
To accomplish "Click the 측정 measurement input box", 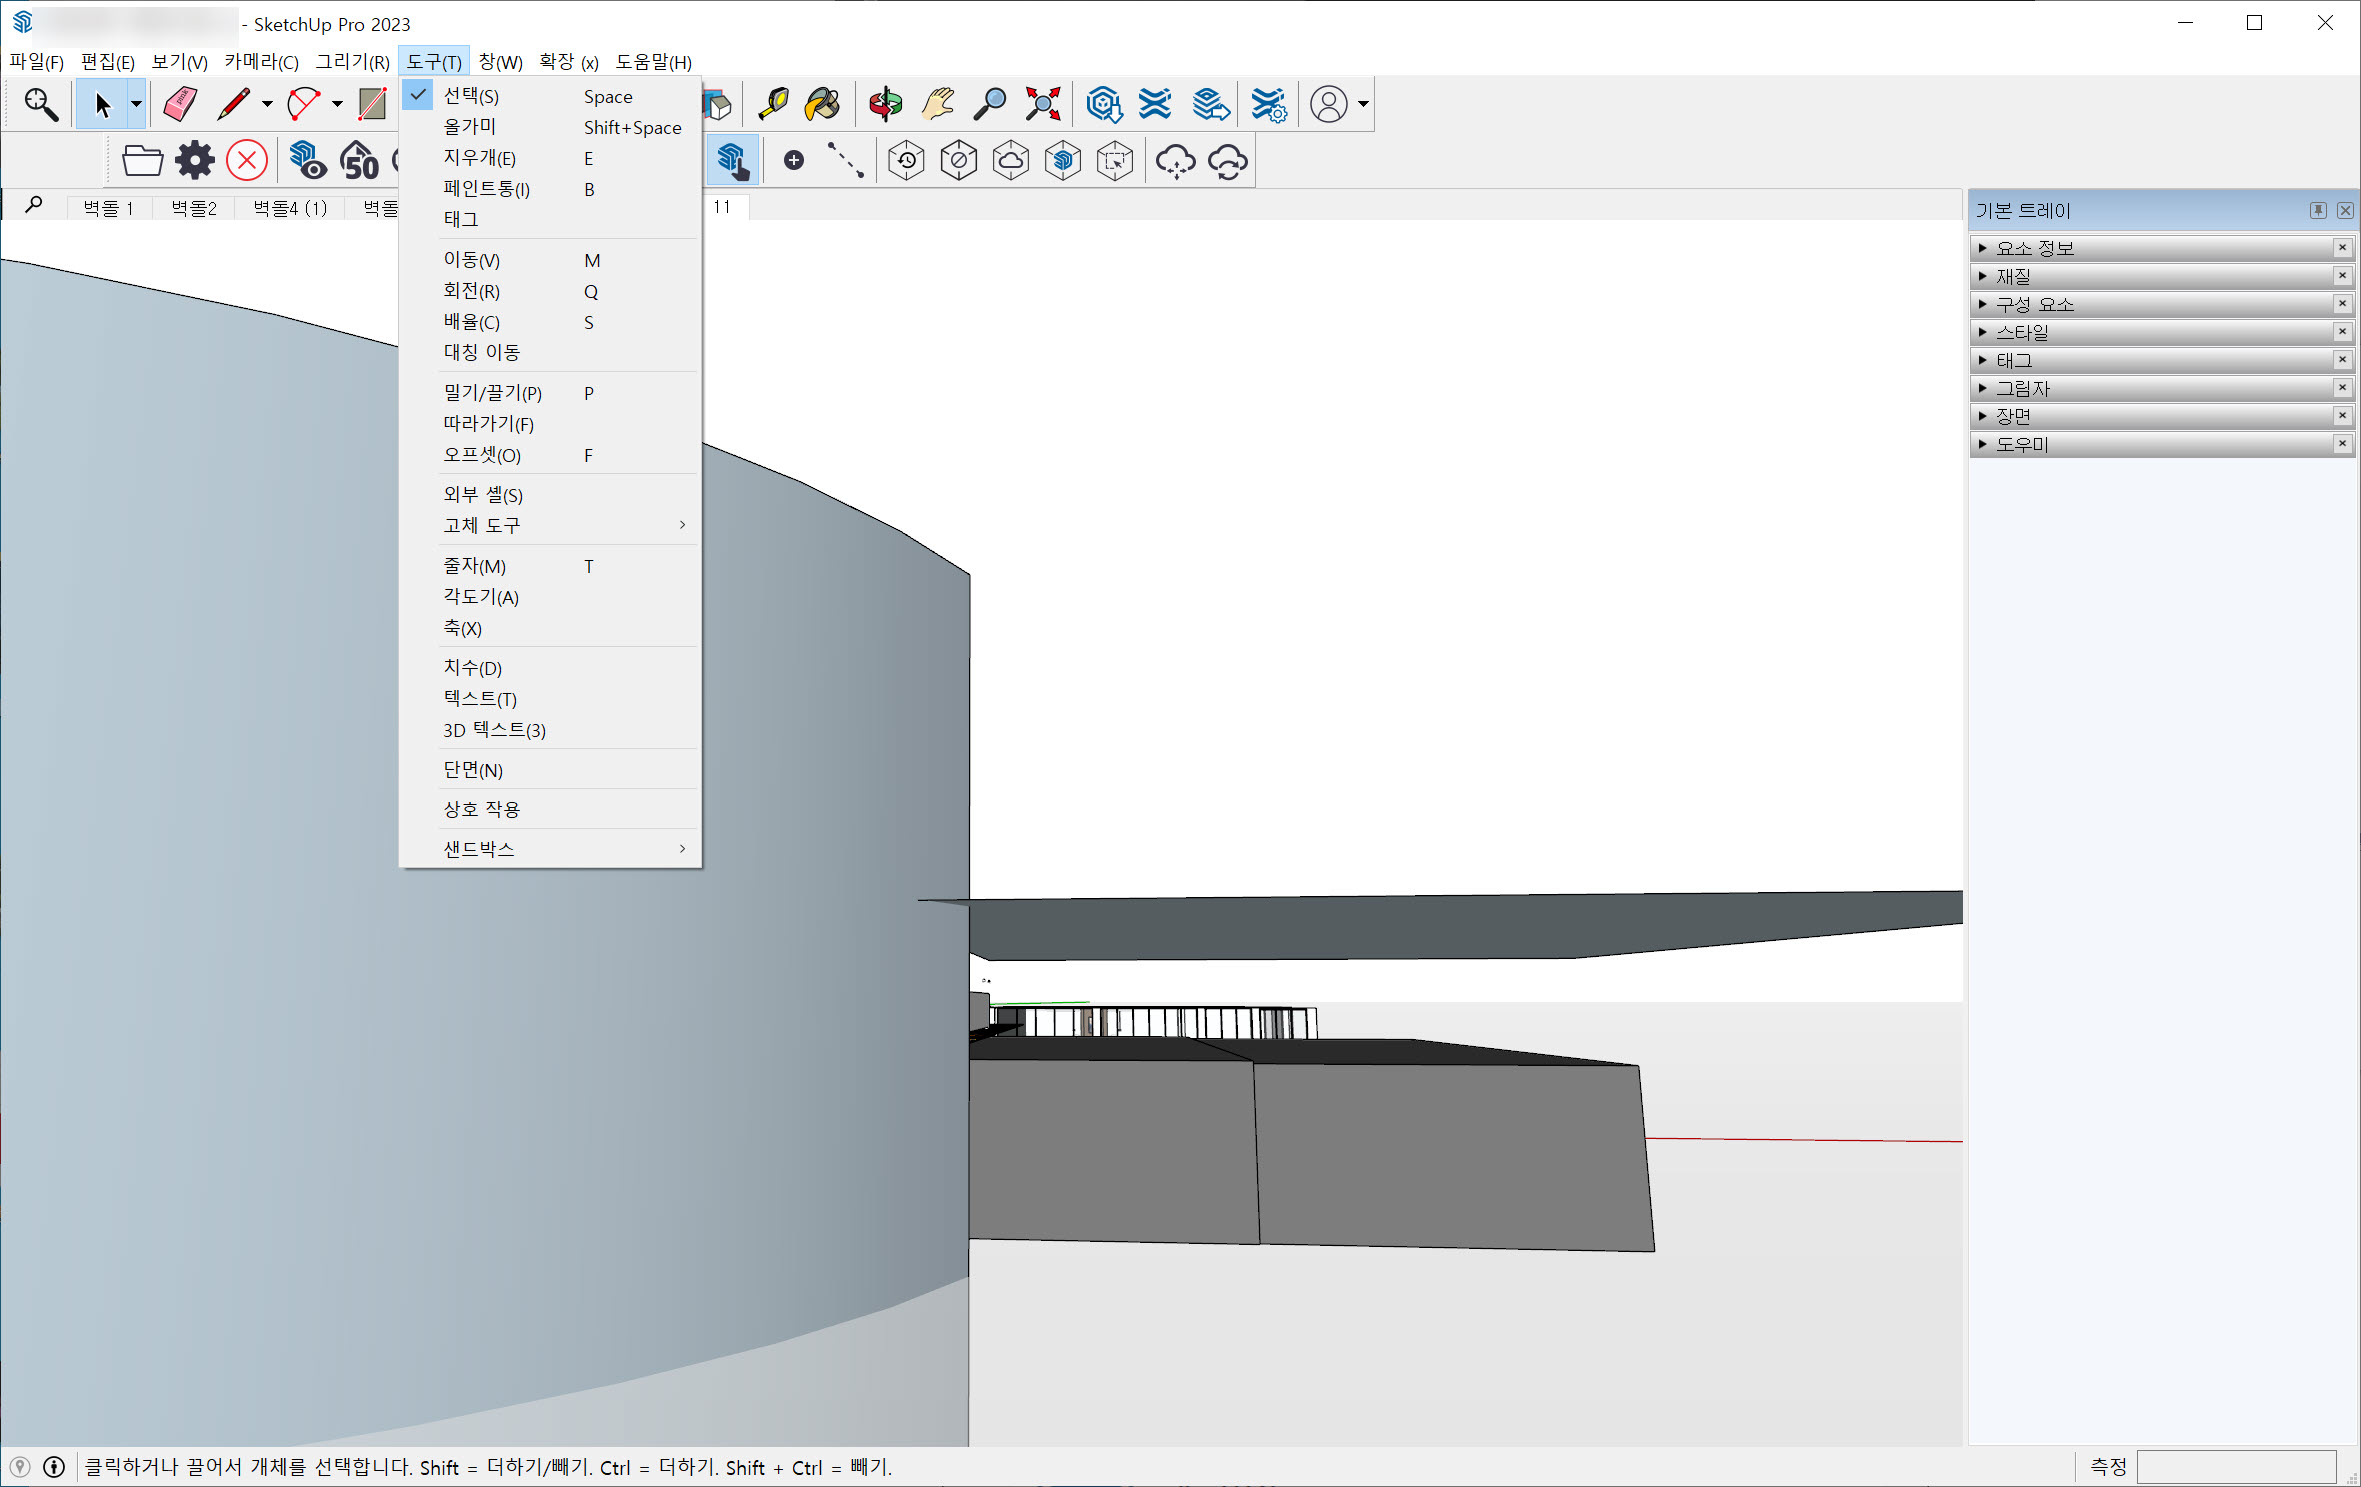I will coord(2235,1467).
